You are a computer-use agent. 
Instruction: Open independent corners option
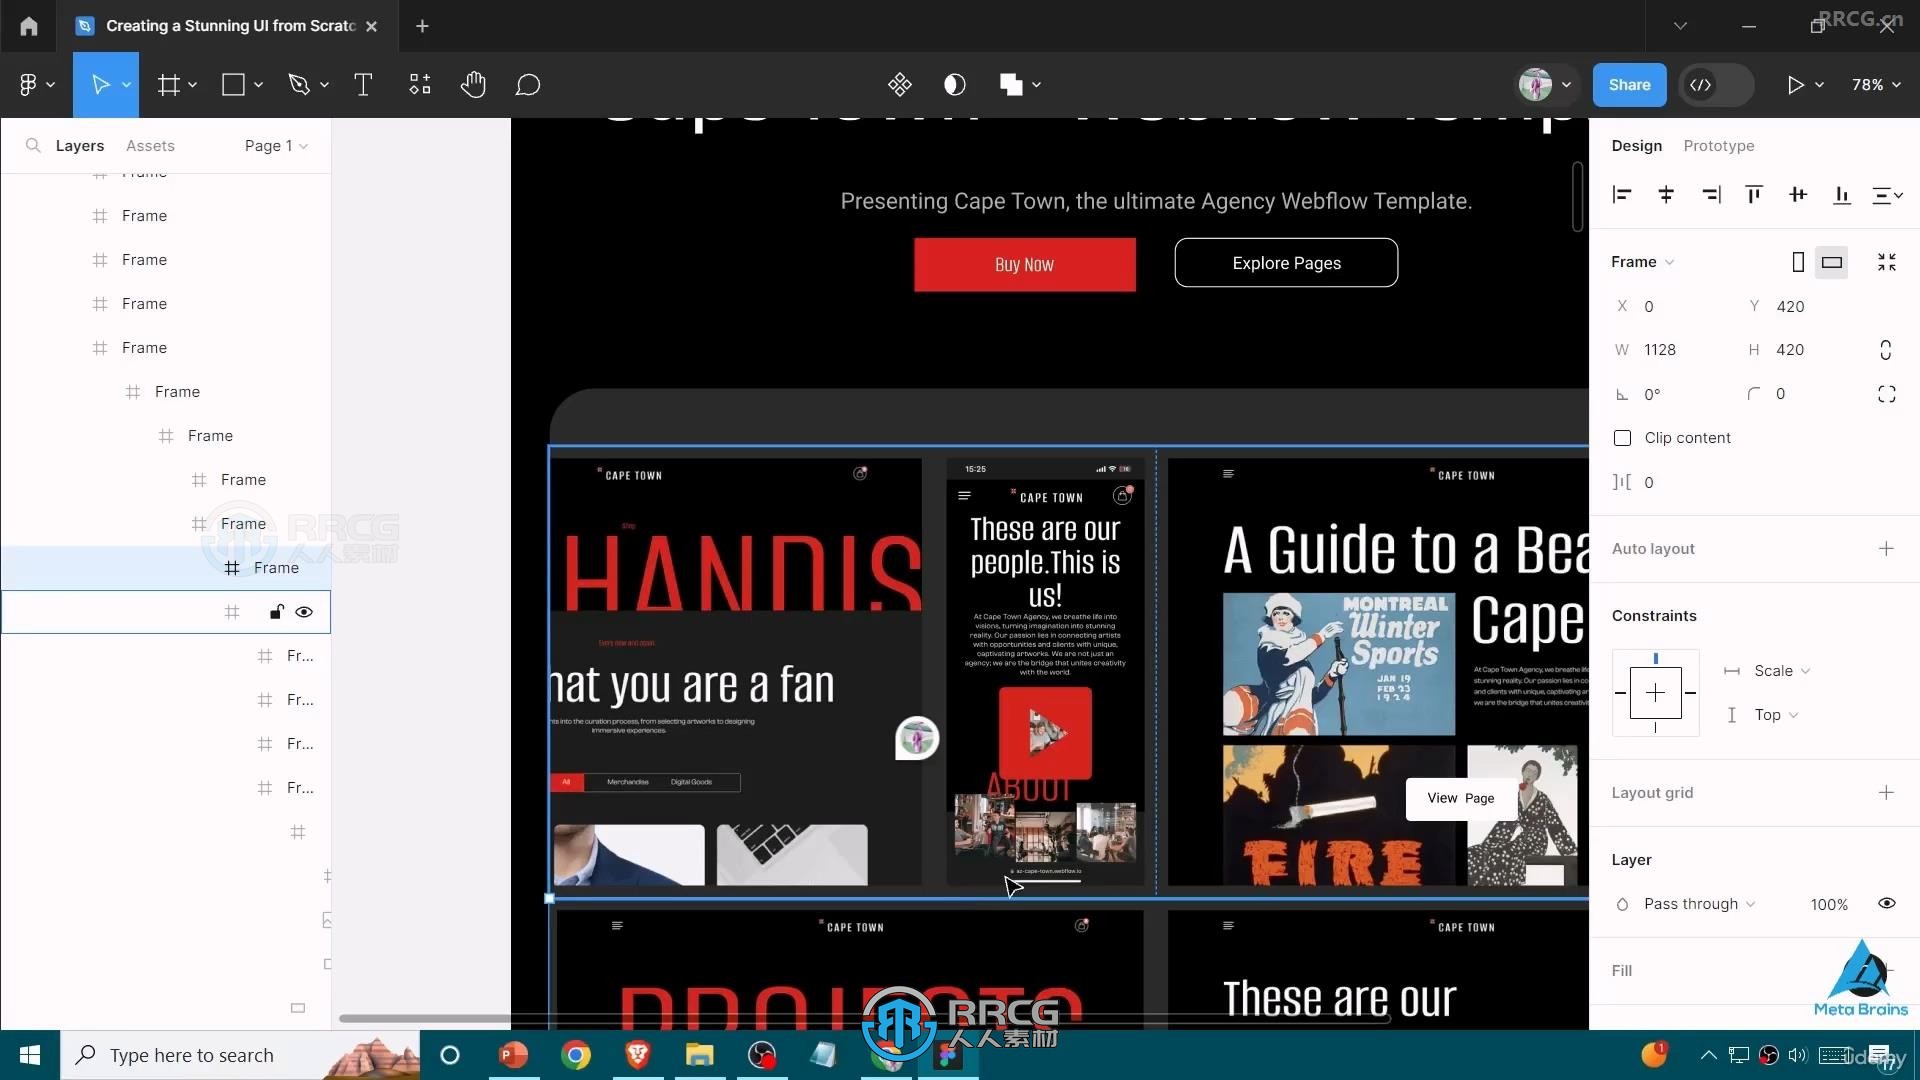pyautogui.click(x=1887, y=394)
